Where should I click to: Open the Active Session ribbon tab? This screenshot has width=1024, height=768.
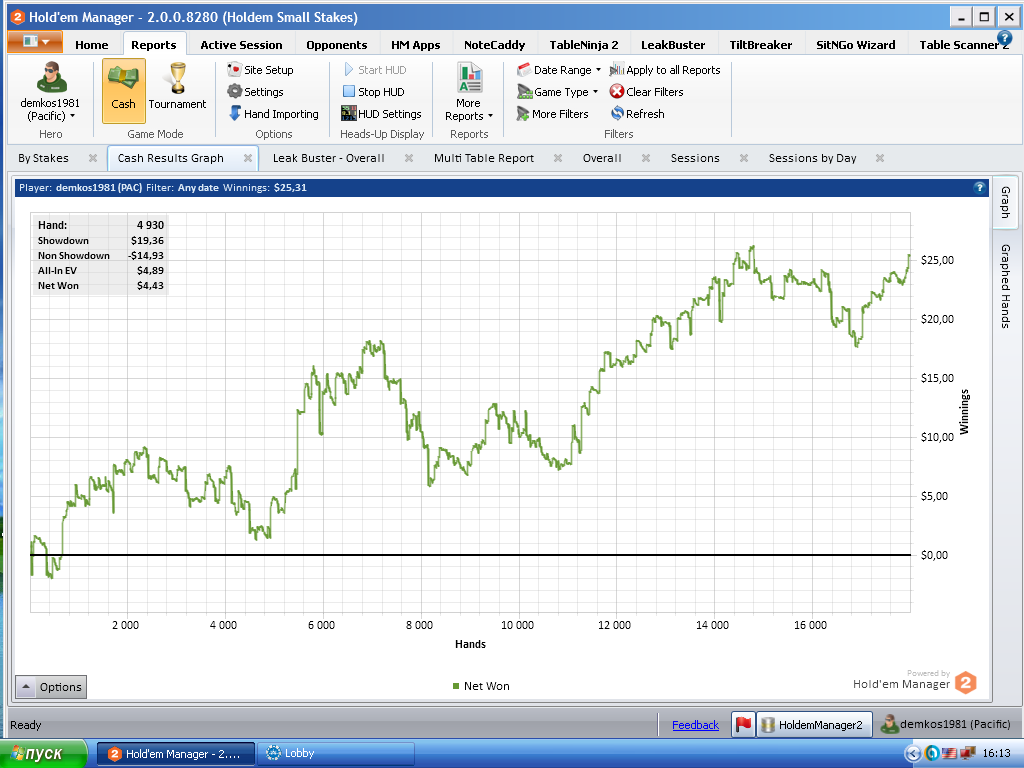pyautogui.click(x=241, y=44)
